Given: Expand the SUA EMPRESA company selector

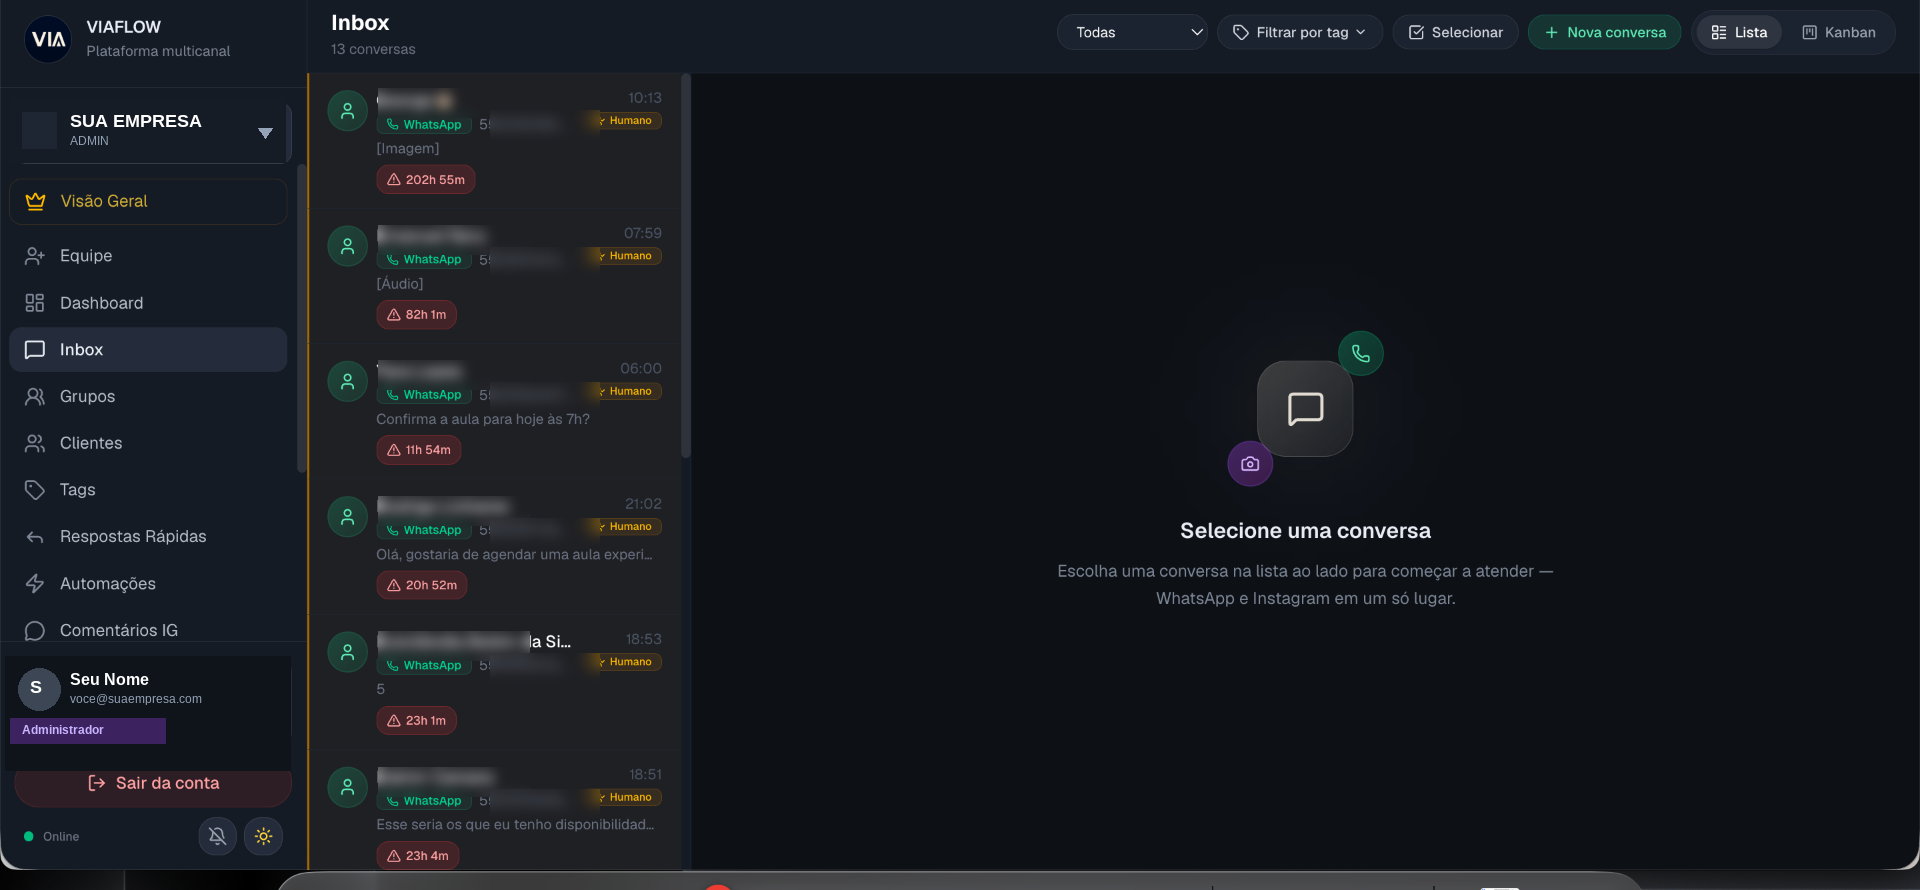Looking at the screenshot, I should (x=154, y=131).
